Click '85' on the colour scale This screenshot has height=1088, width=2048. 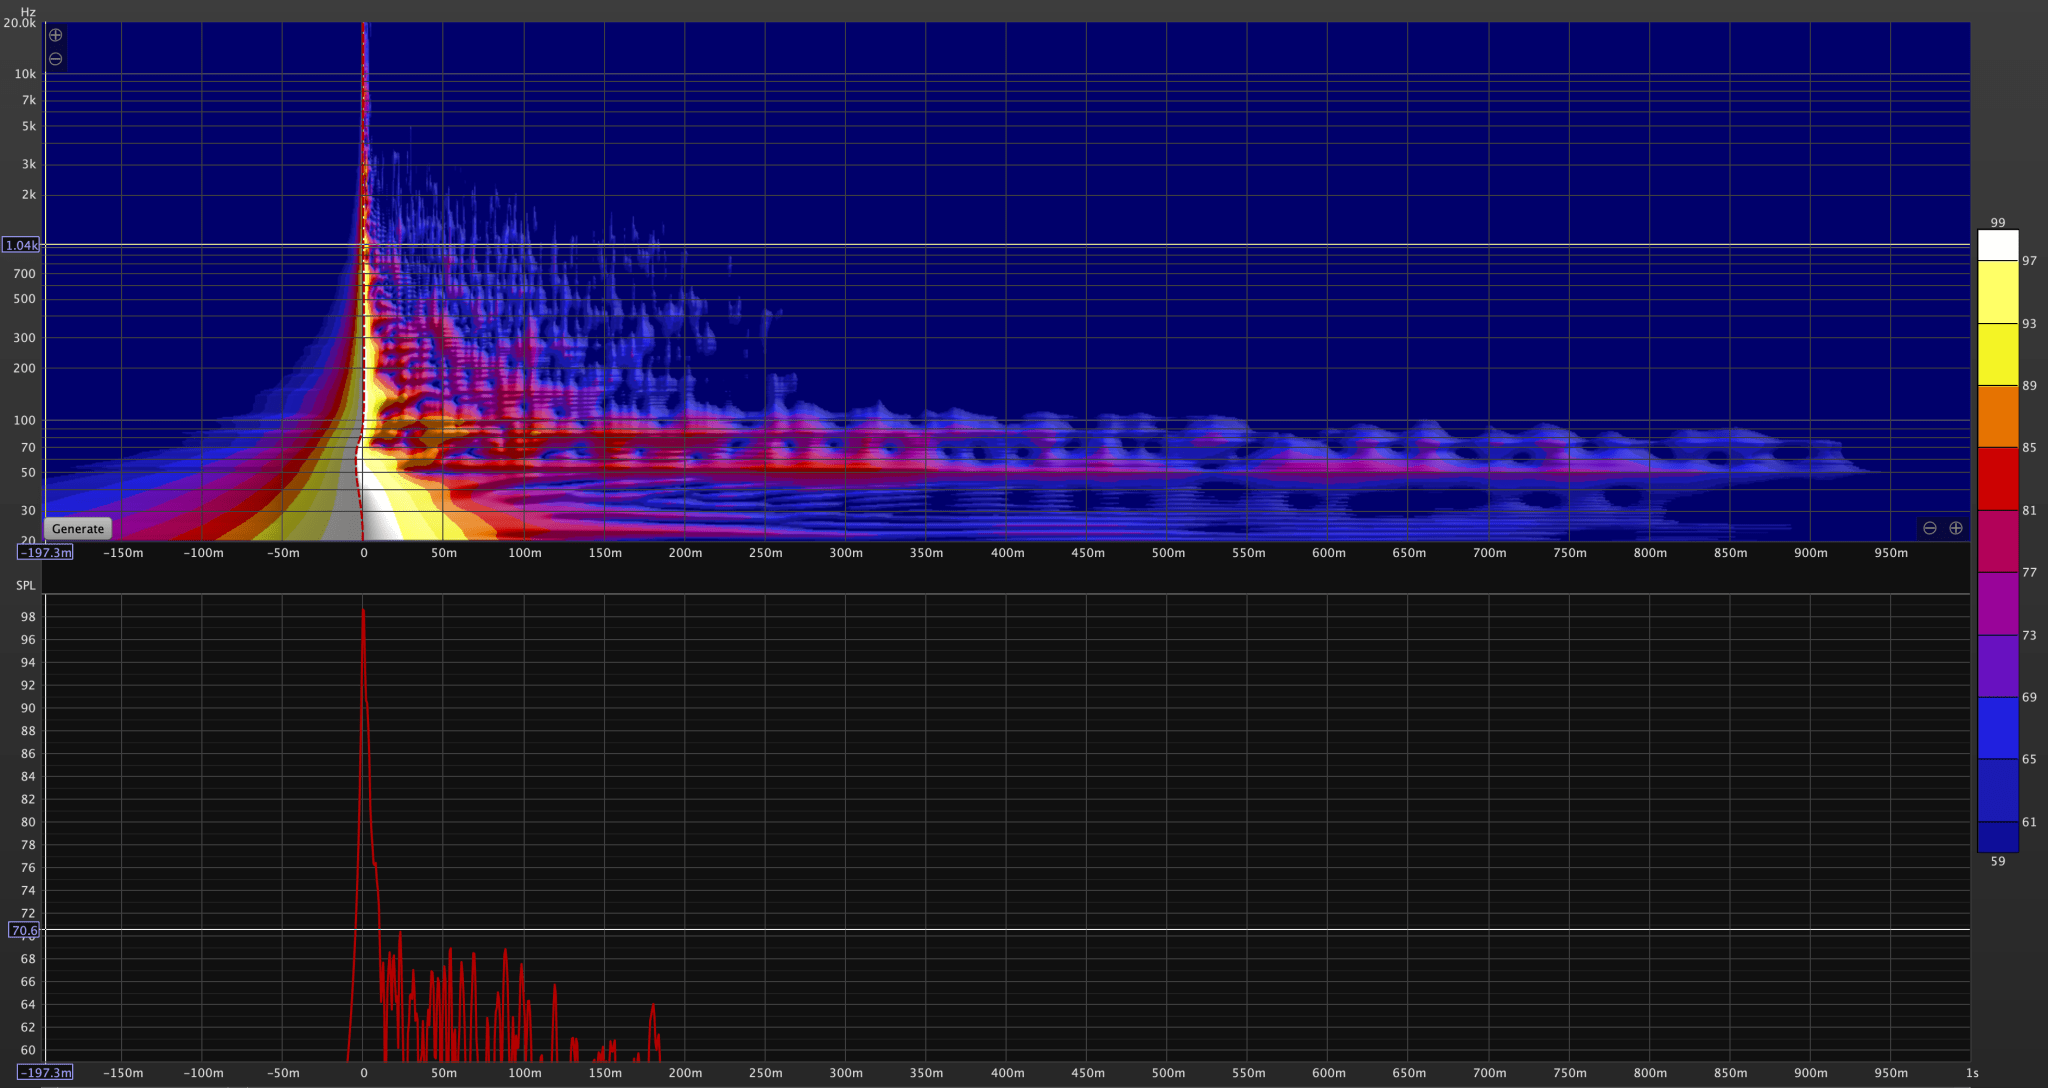click(x=2029, y=448)
